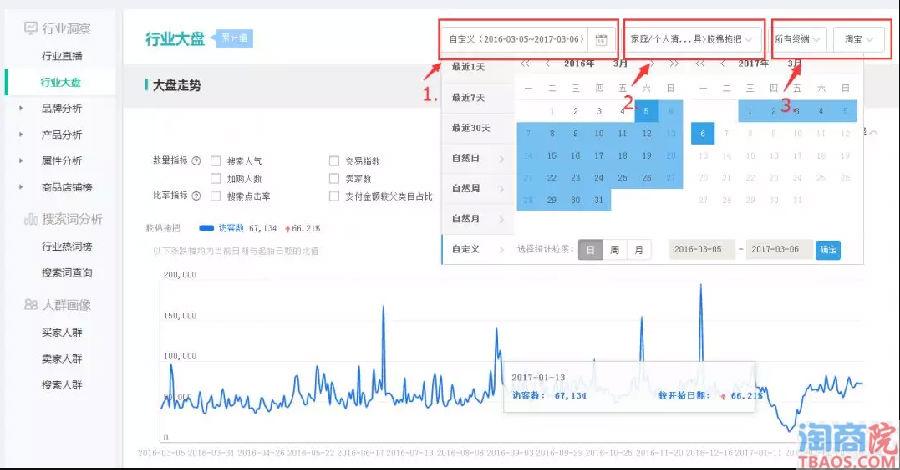Expand the 品牌分析 sidebar group
900x470 pixels.
click(21, 108)
